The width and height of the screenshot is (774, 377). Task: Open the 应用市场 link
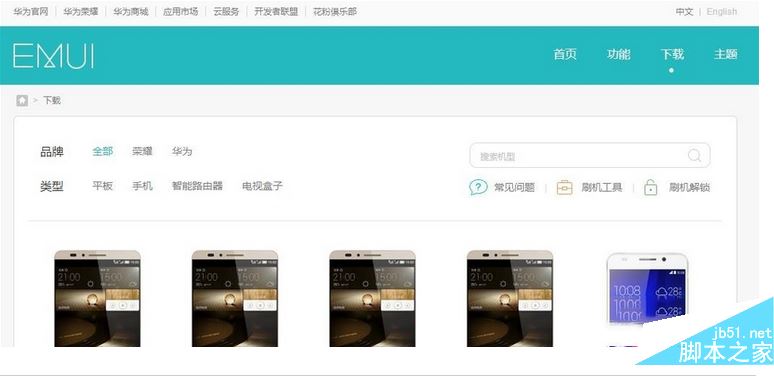(181, 11)
